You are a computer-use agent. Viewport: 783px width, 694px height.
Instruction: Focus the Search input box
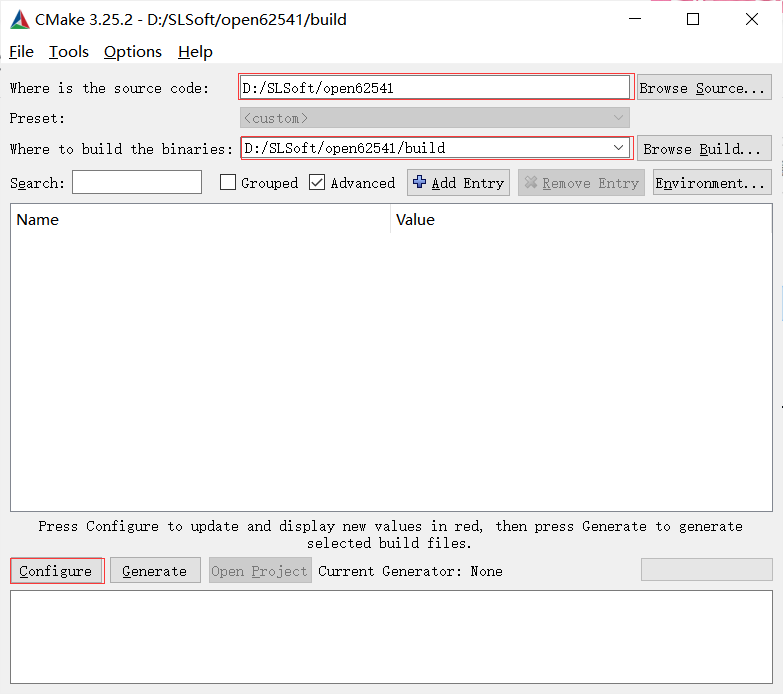[x=137, y=182]
